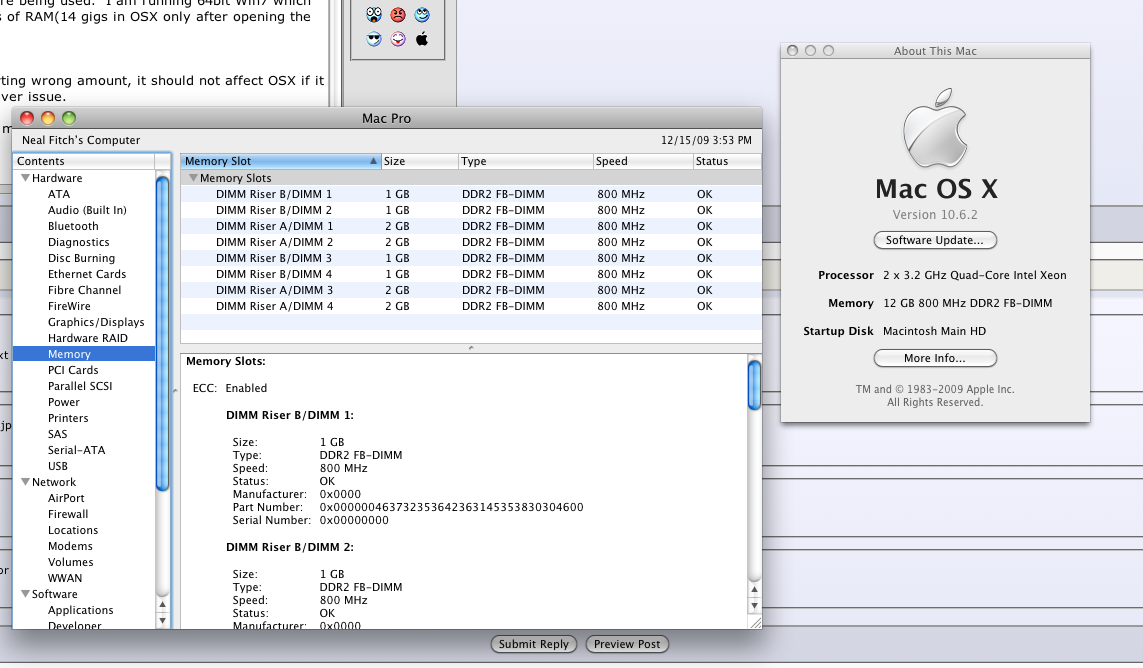Collapse the Hardware category triangle

[x=26, y=178]
